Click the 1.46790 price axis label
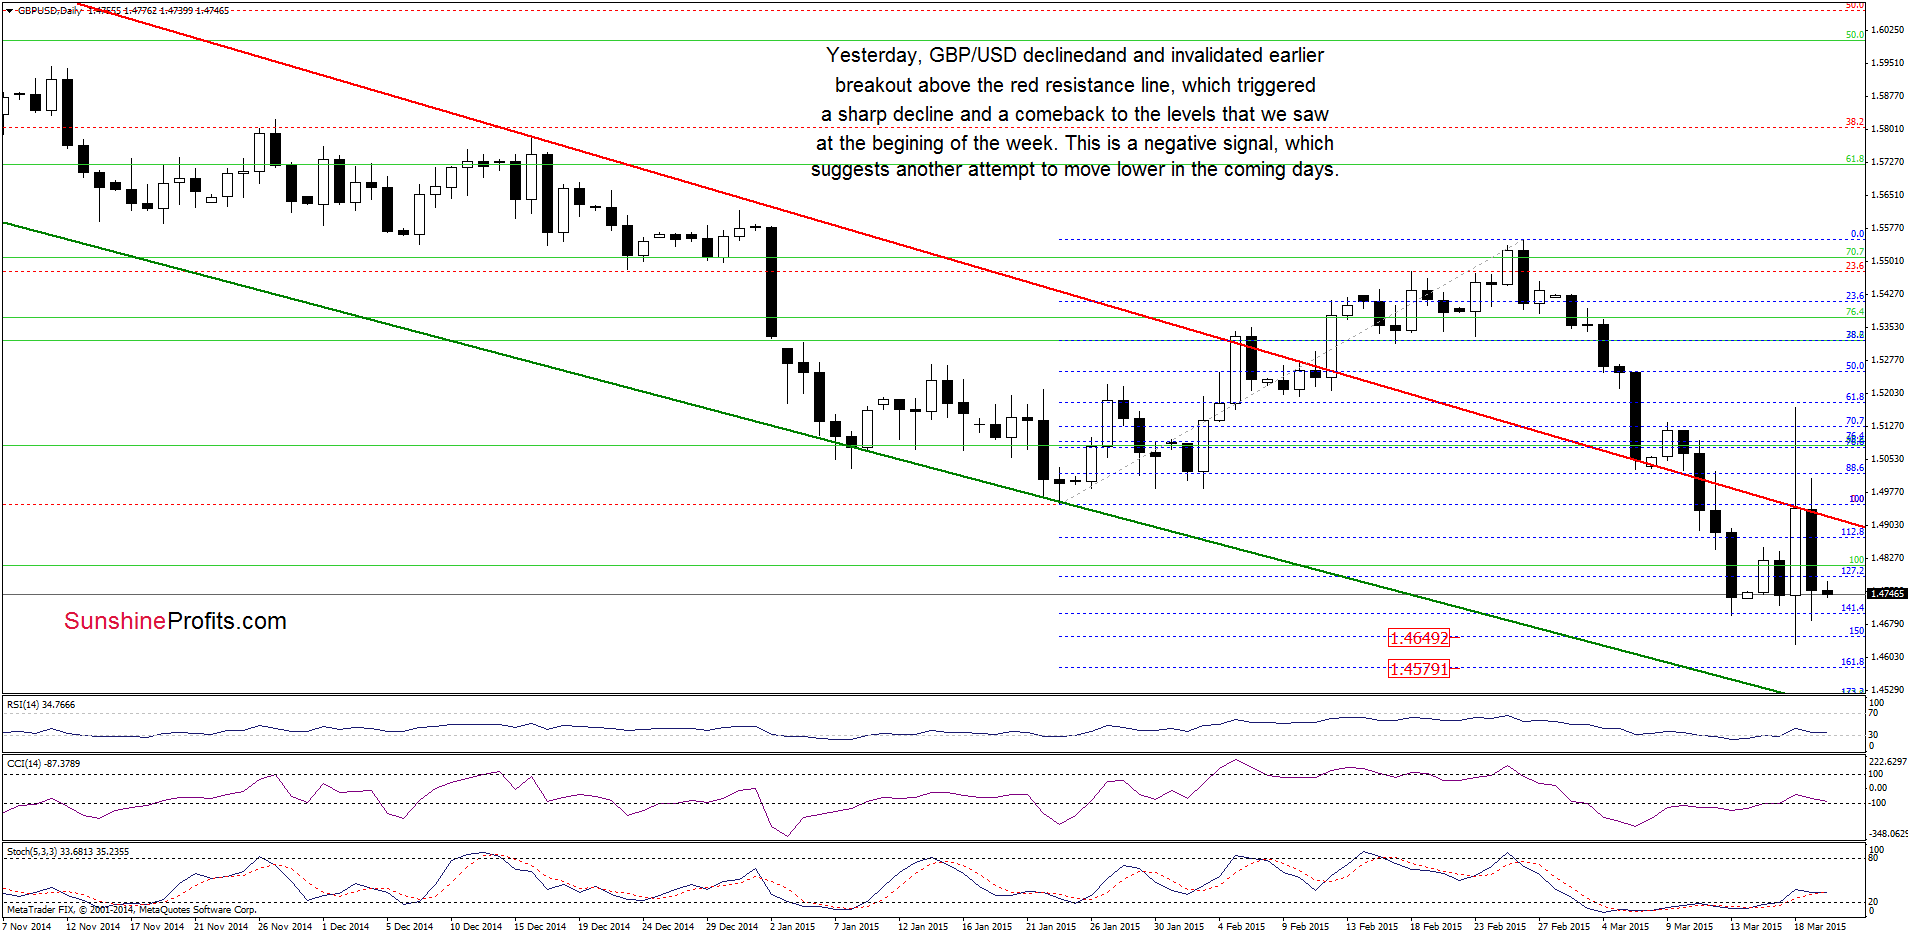Image resolution: width=1908 pixels, height=935 pixels. tap(1887, 624)
